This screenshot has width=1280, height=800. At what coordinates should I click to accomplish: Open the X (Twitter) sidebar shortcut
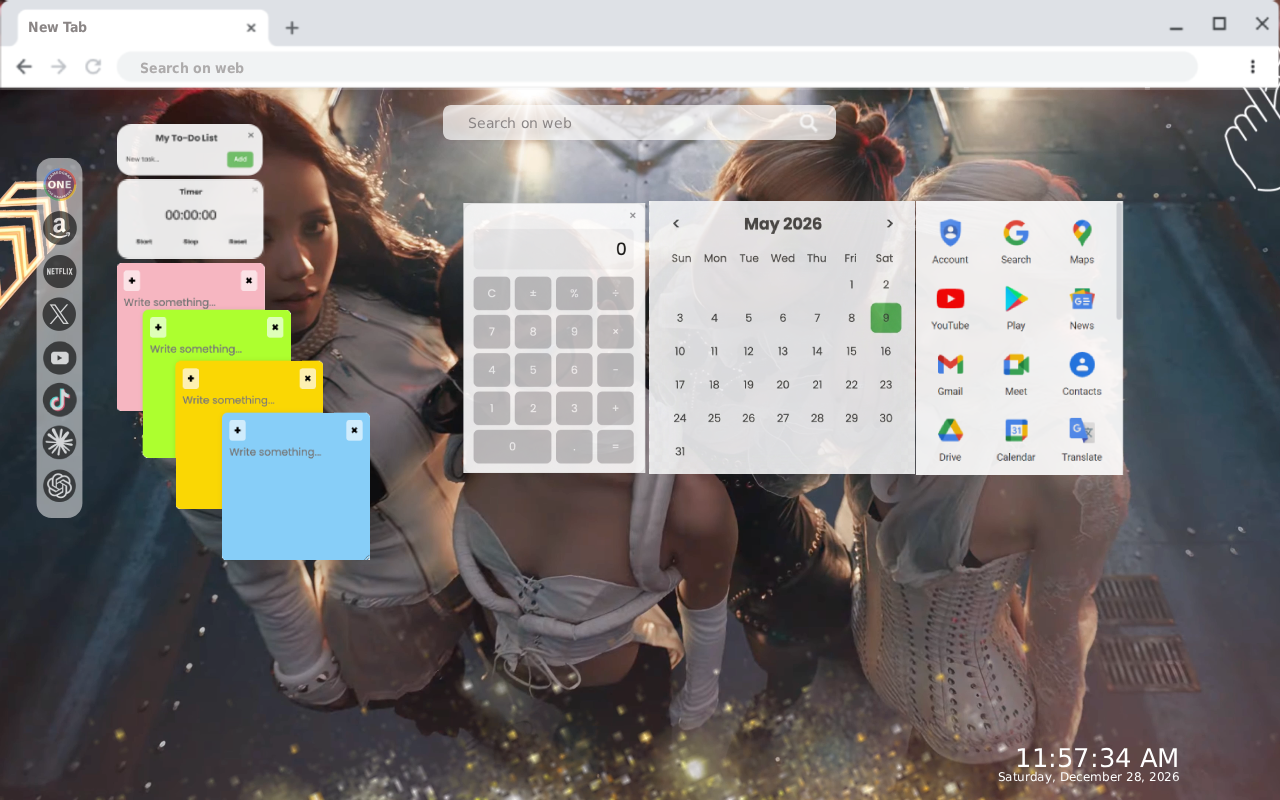click(60, 314)
